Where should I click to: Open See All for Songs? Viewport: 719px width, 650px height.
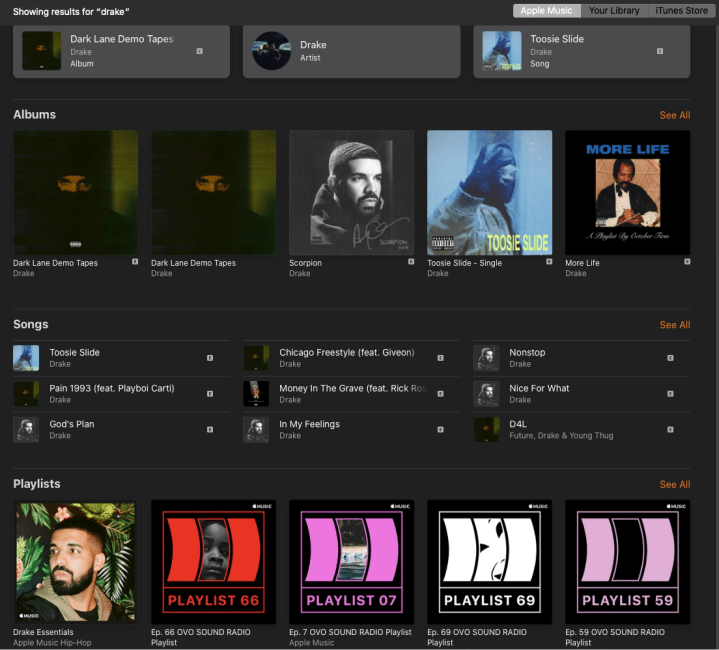[x=675, y=325]
